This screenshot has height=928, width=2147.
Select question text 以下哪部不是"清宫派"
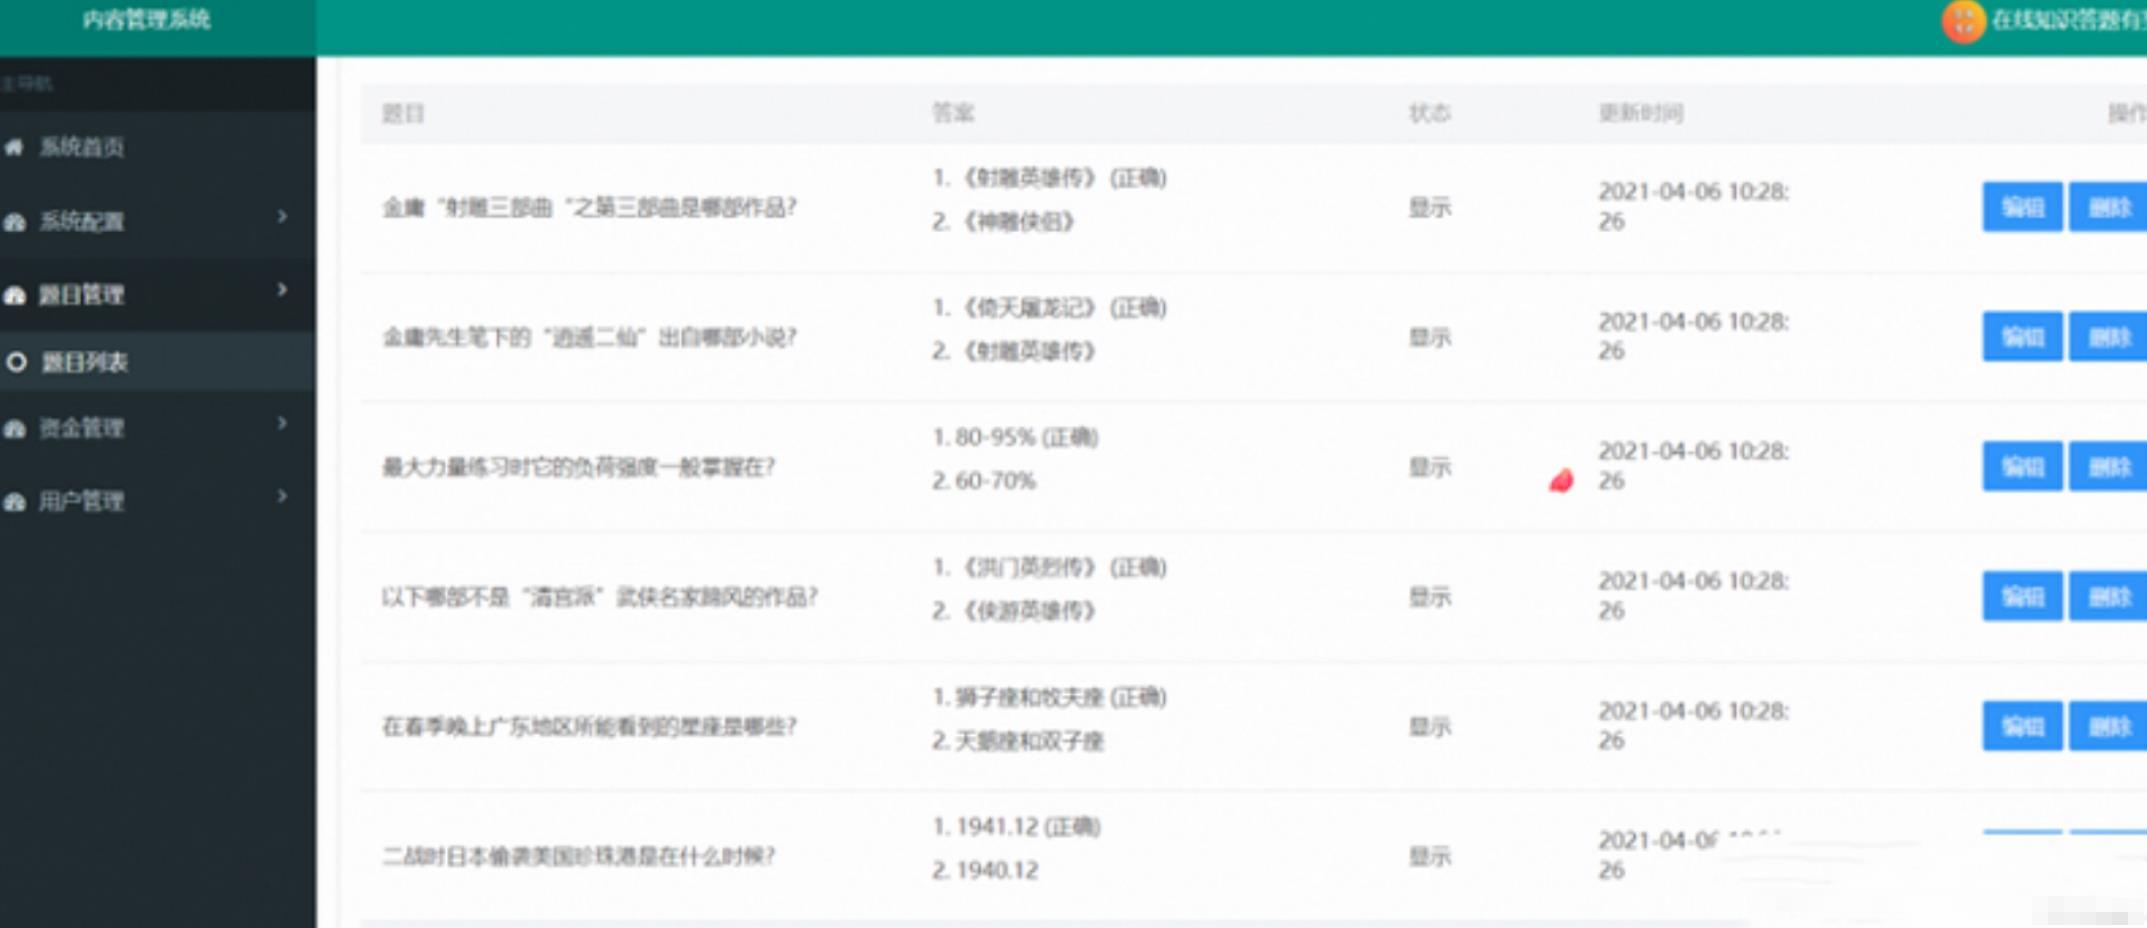click(x=600, y=597)
